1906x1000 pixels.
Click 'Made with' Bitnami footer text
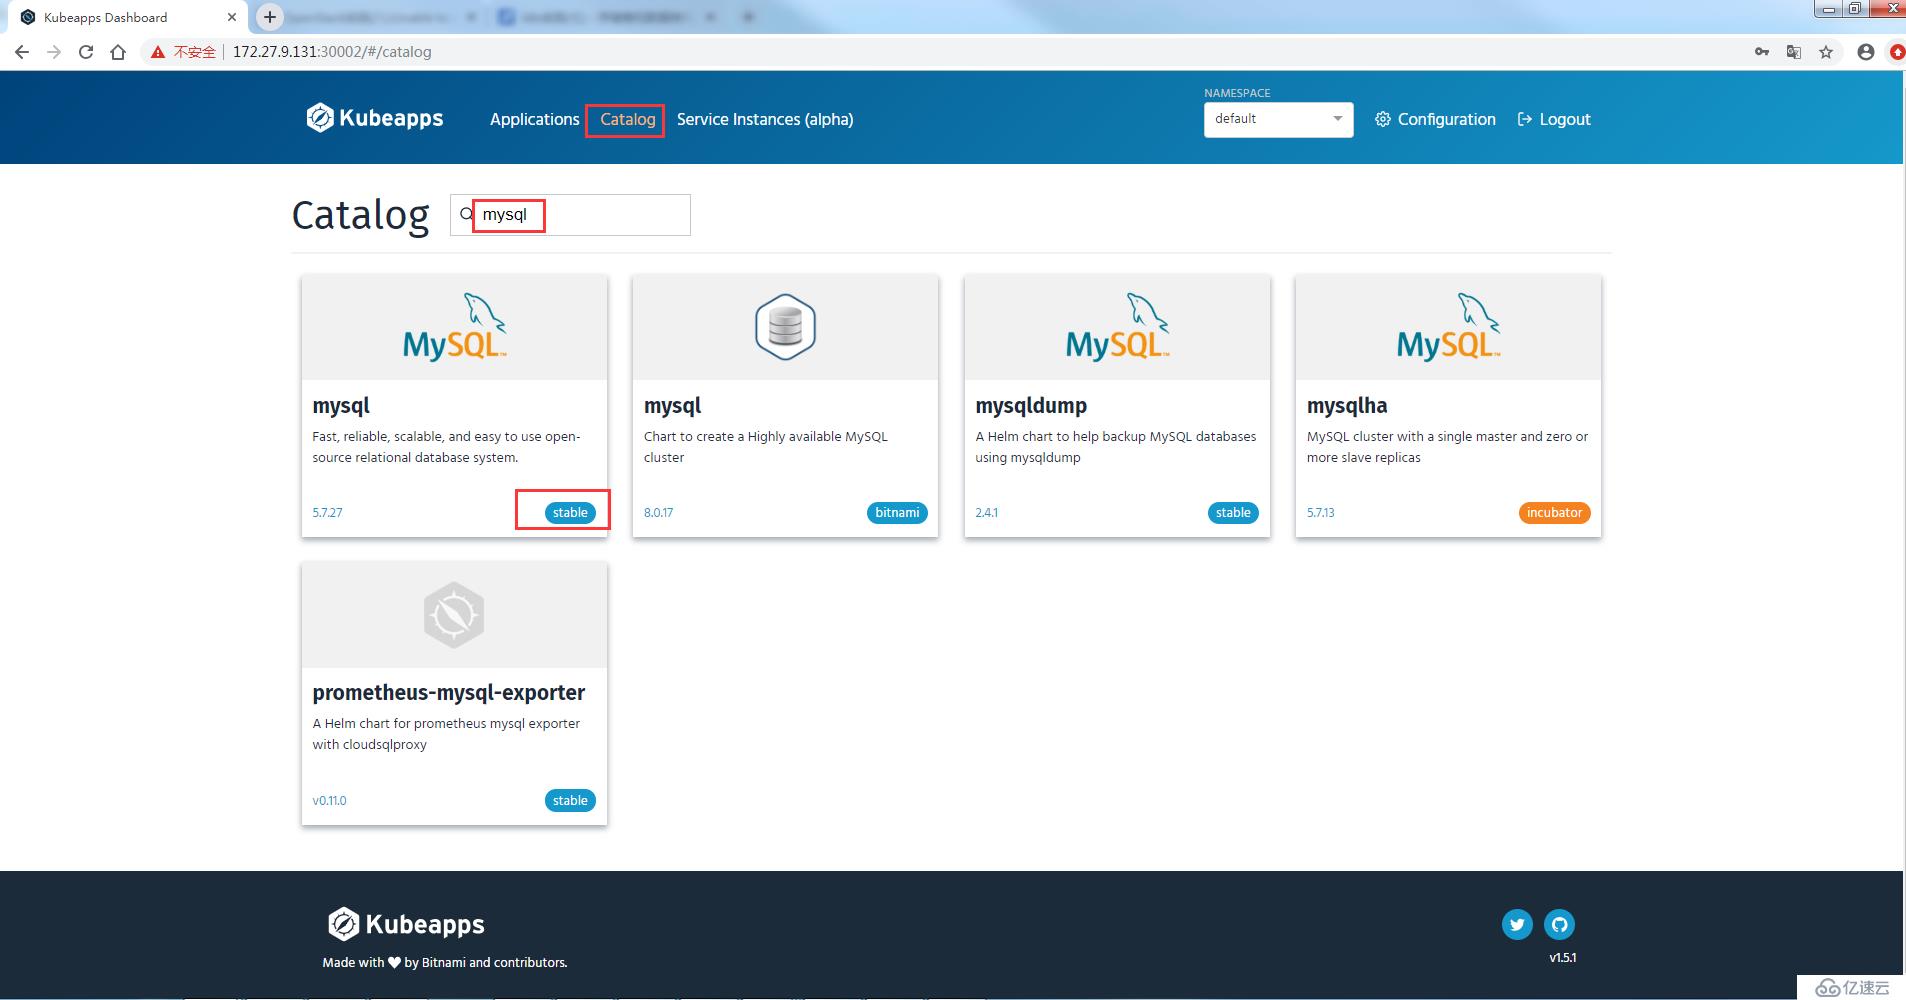[x=445, y=963]
